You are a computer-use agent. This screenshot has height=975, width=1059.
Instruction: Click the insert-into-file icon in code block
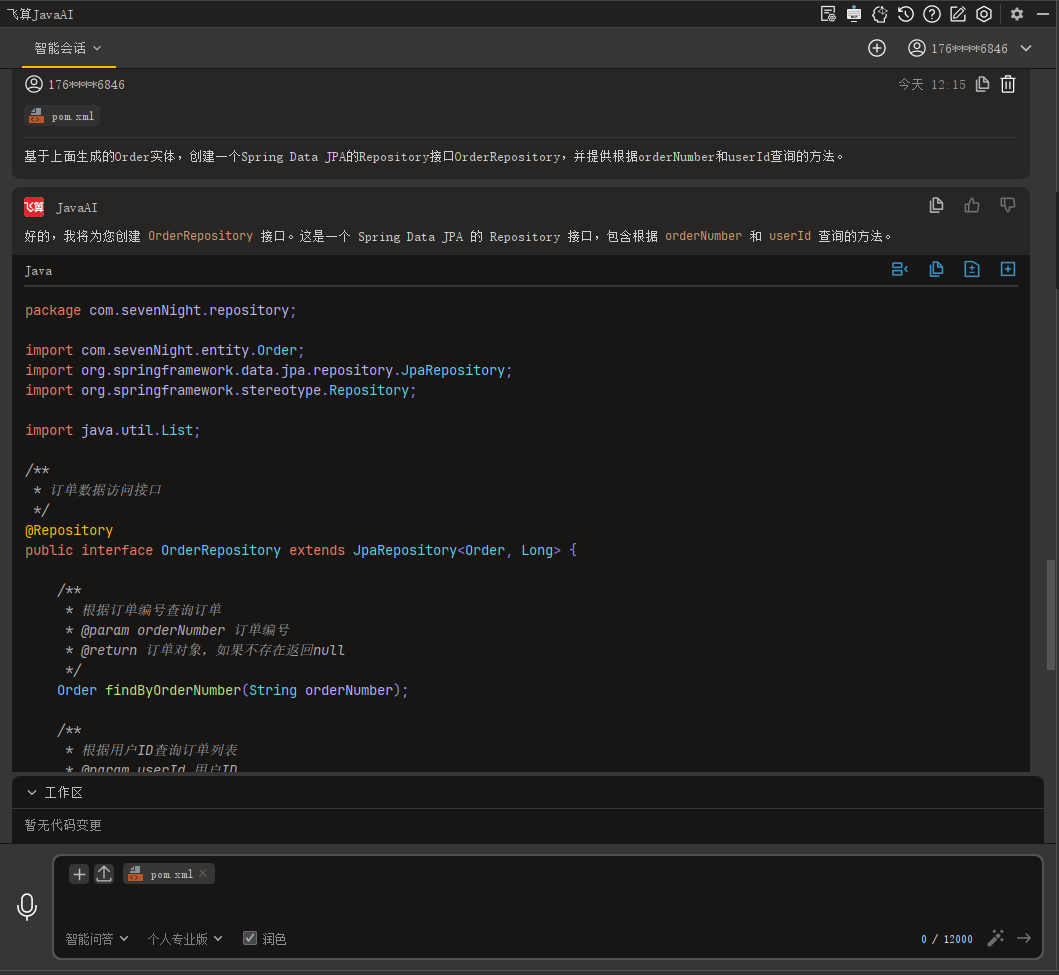click(x=972, y=269)
